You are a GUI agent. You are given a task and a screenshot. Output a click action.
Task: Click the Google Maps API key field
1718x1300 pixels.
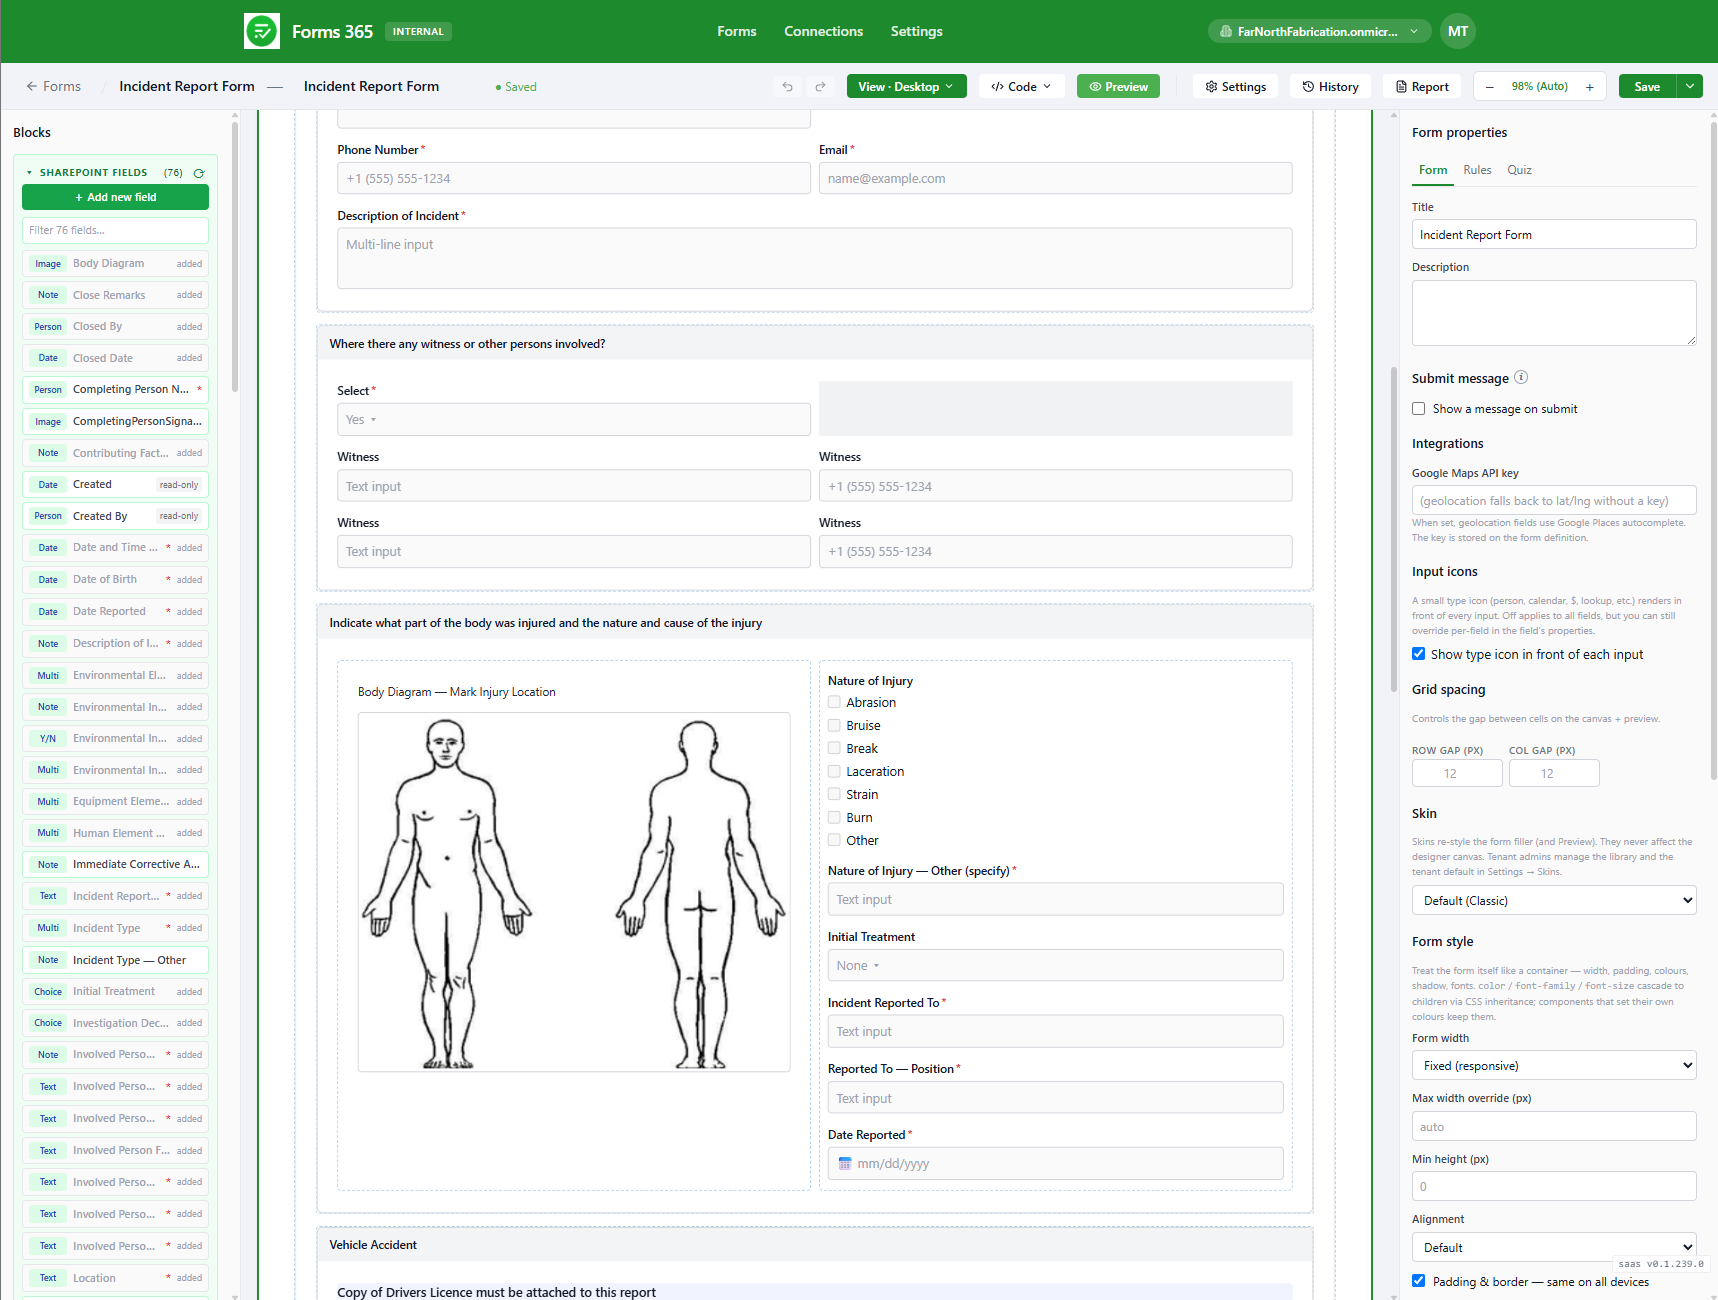click(1554, 500)
